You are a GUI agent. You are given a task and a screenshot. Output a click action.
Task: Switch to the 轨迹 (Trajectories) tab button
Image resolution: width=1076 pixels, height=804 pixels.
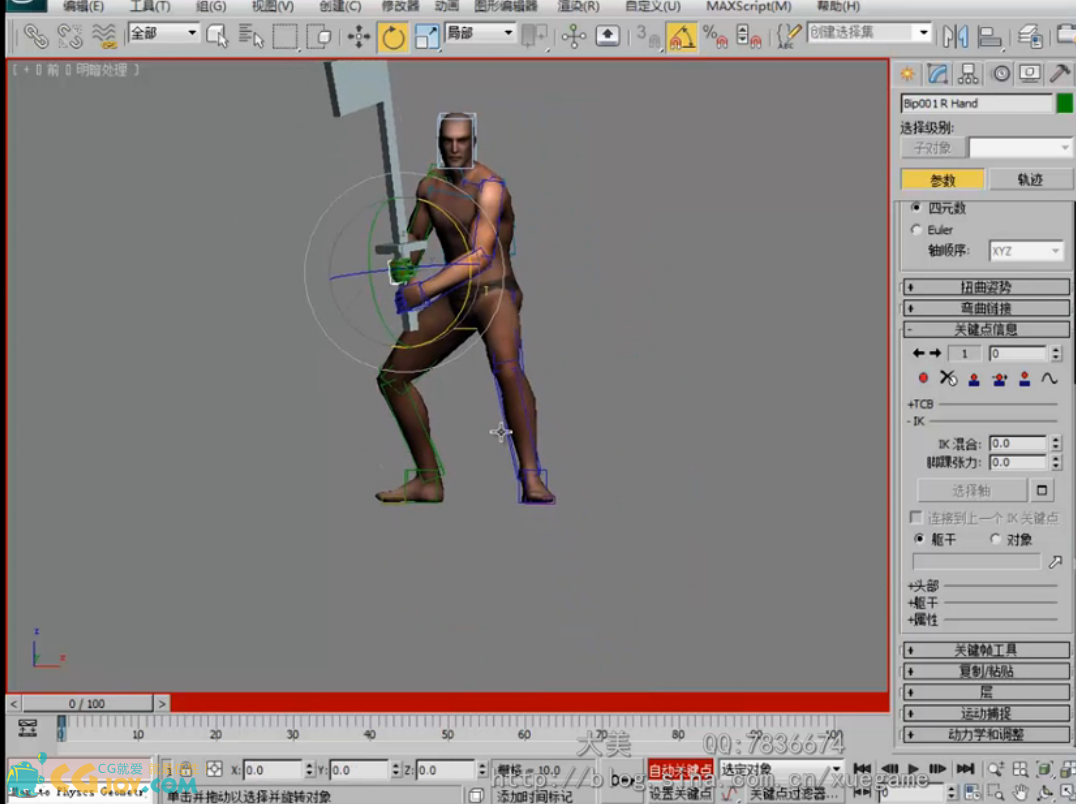coord(1030,180)
